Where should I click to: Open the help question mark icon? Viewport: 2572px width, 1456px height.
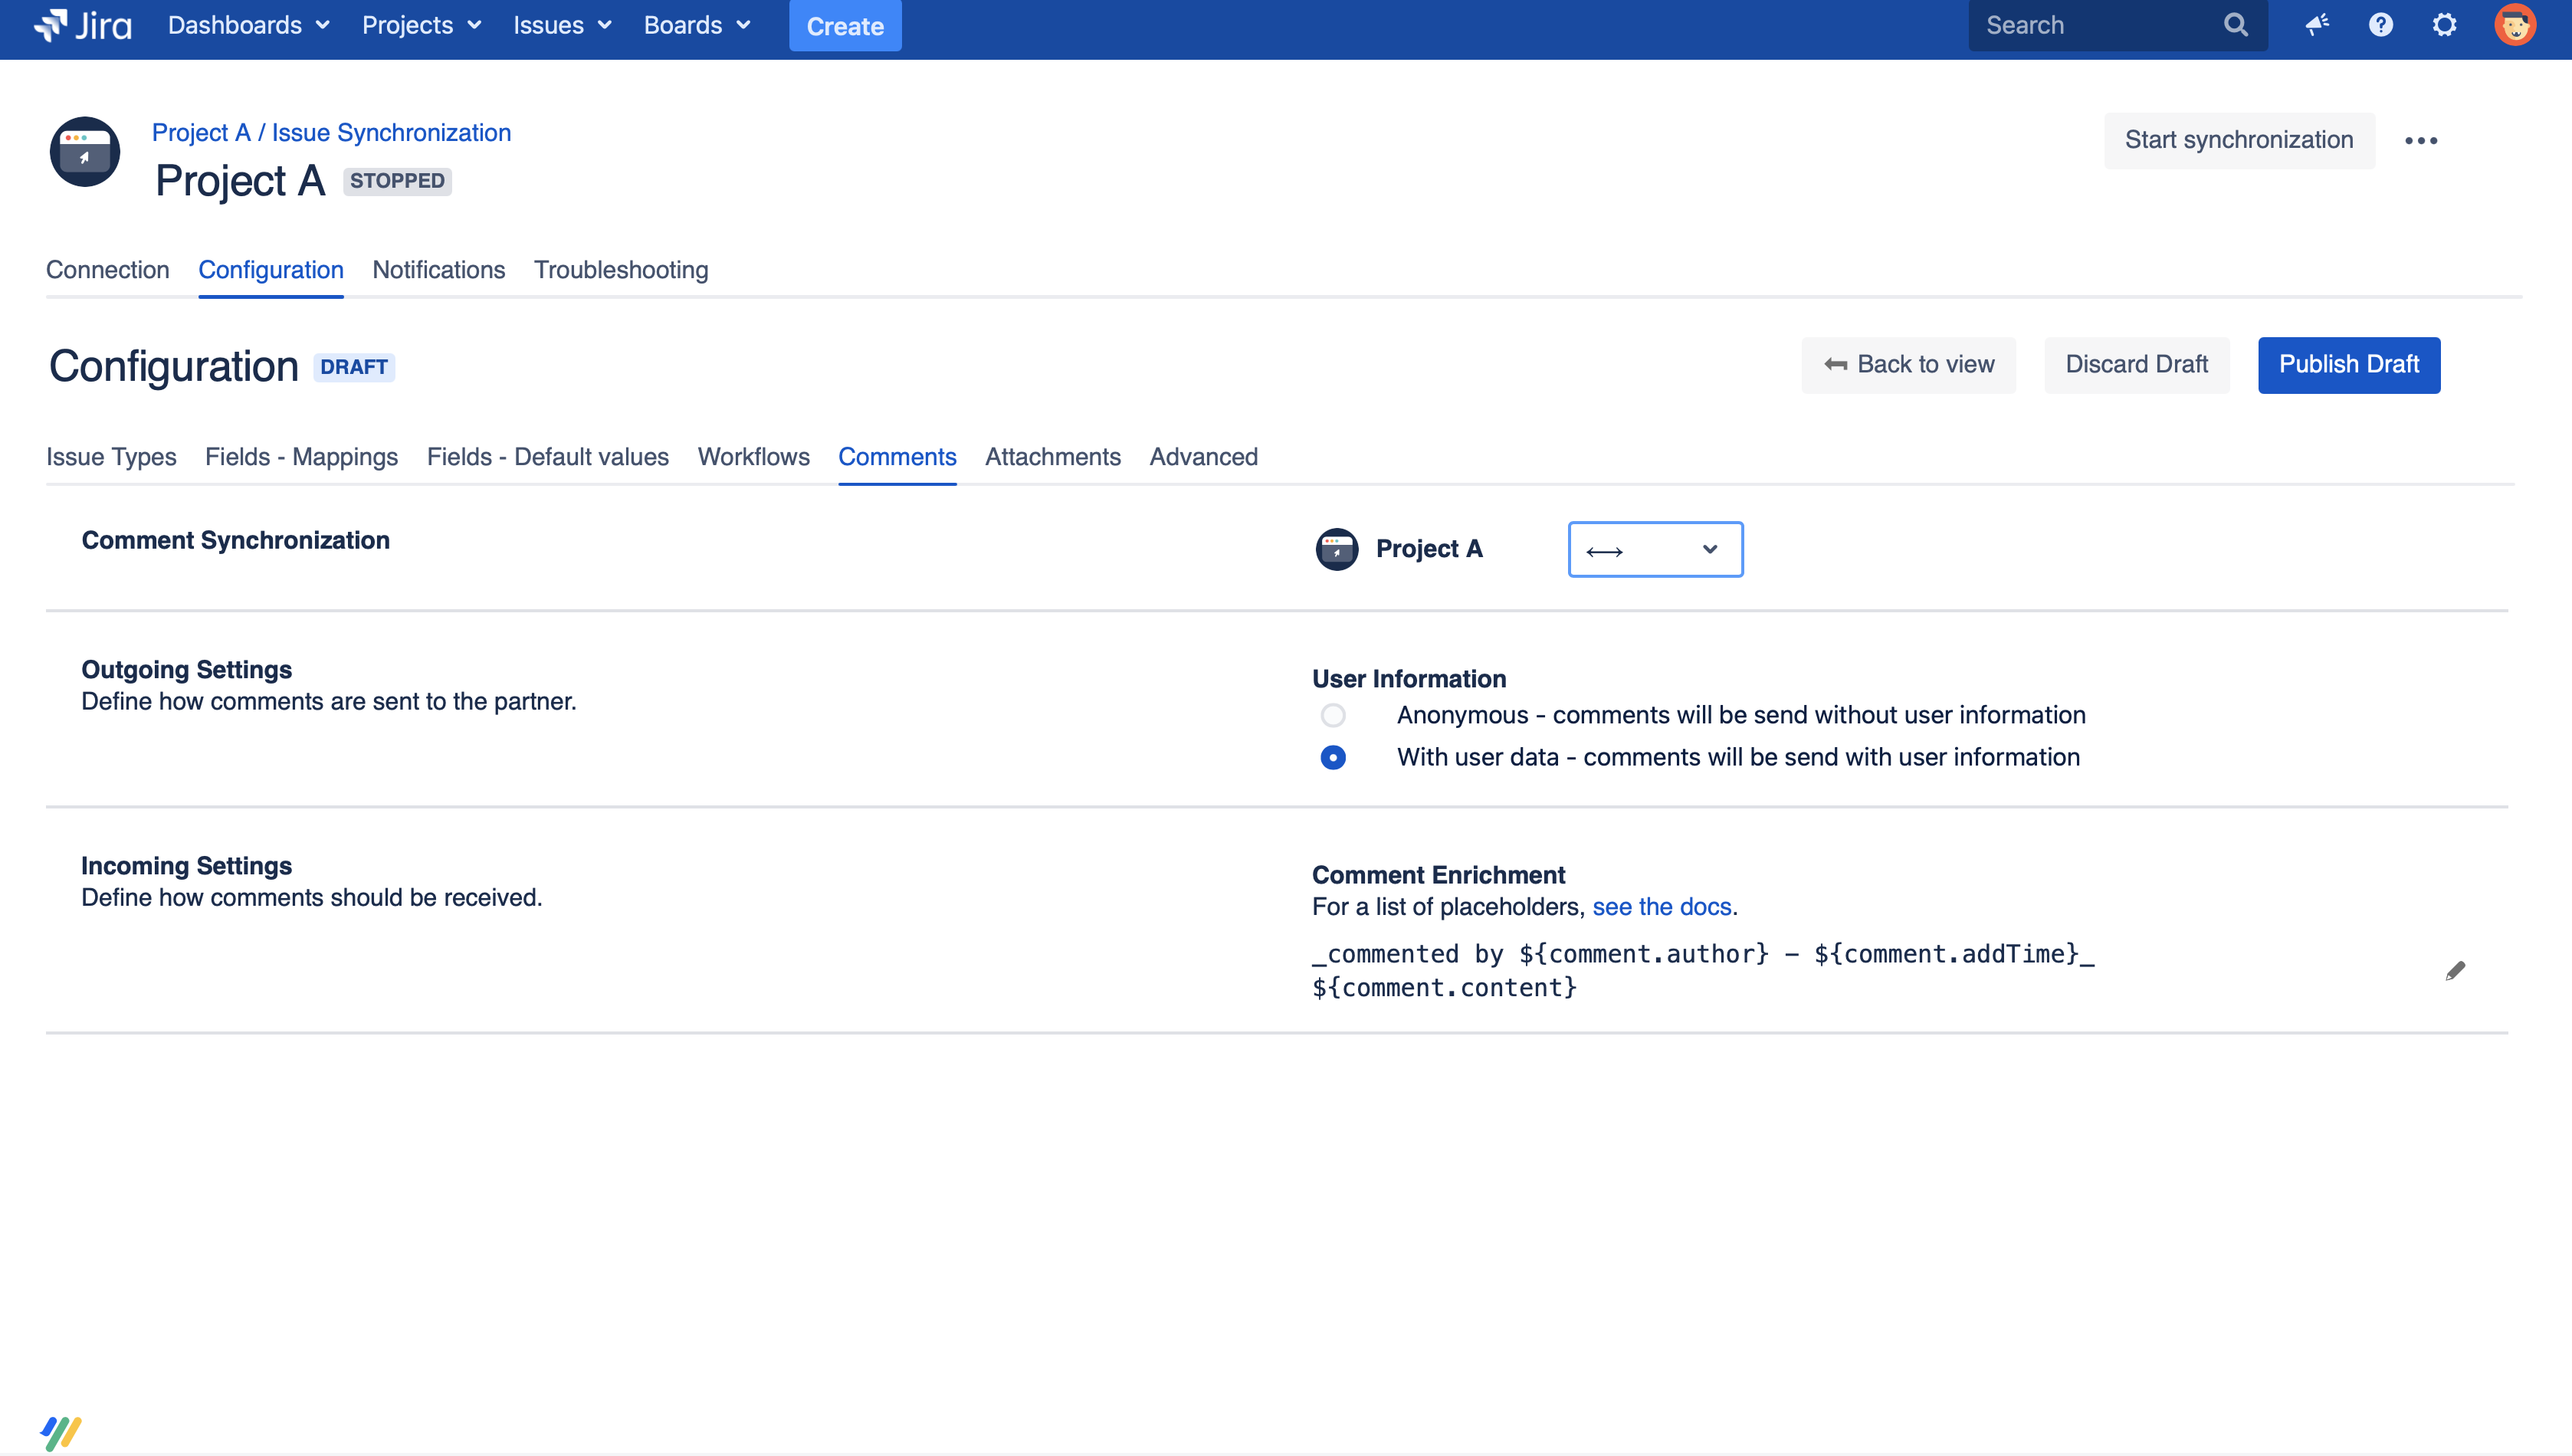(x=2381, y=25)
